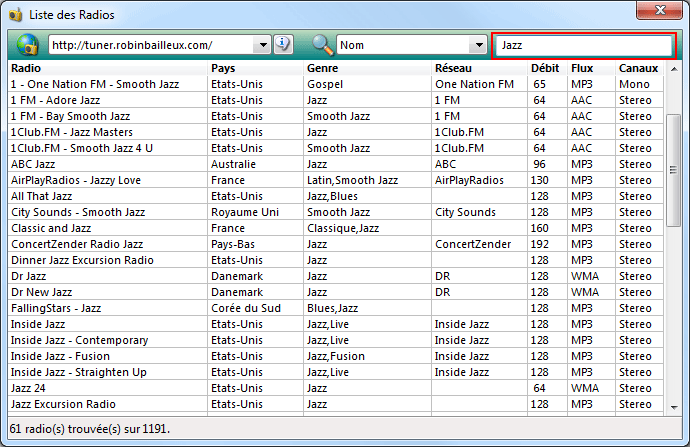Sort by the Réseau column header
Viewport: 690px width, 447px height.
pos(479,68)
